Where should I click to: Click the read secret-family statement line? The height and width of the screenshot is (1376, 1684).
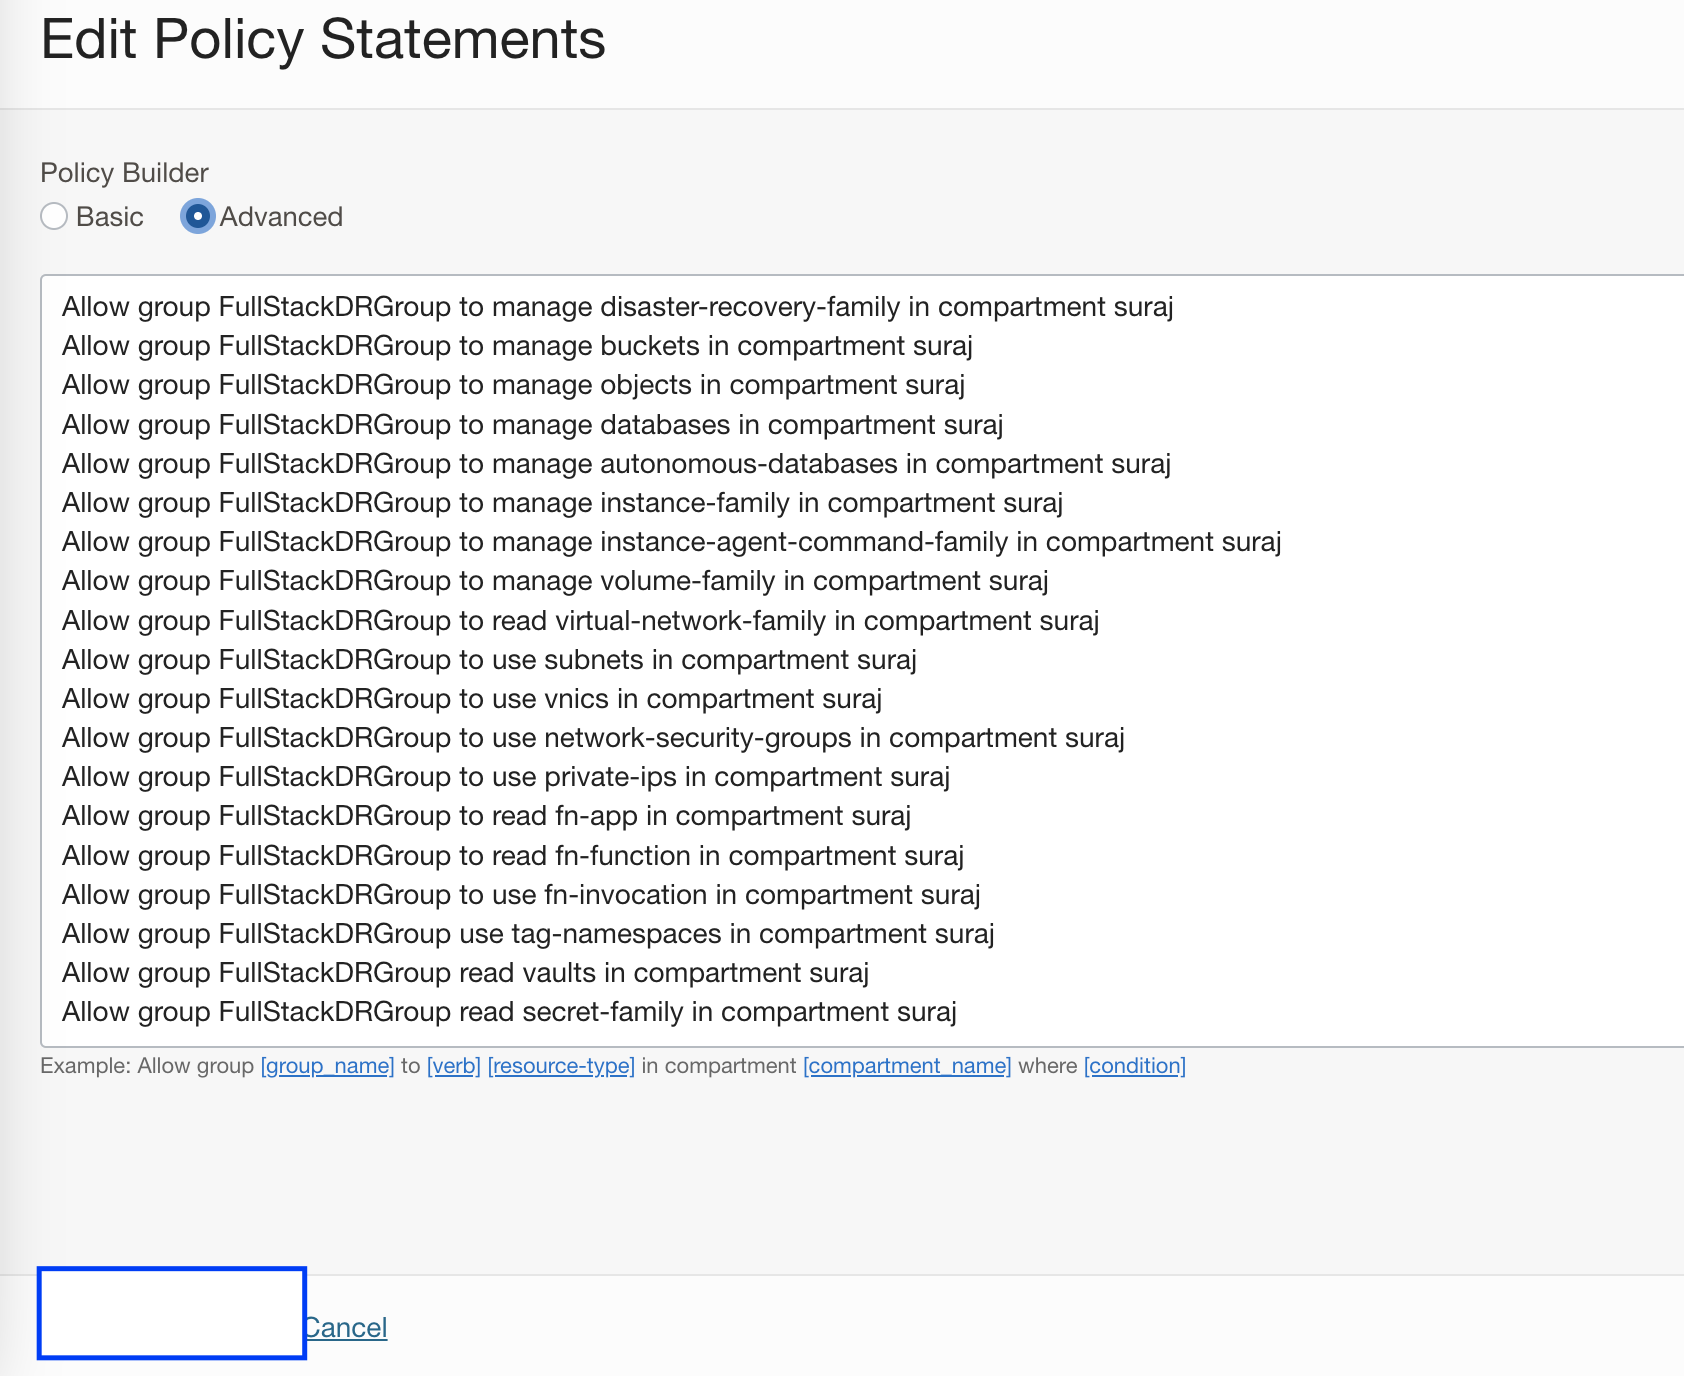(509, 1012)
